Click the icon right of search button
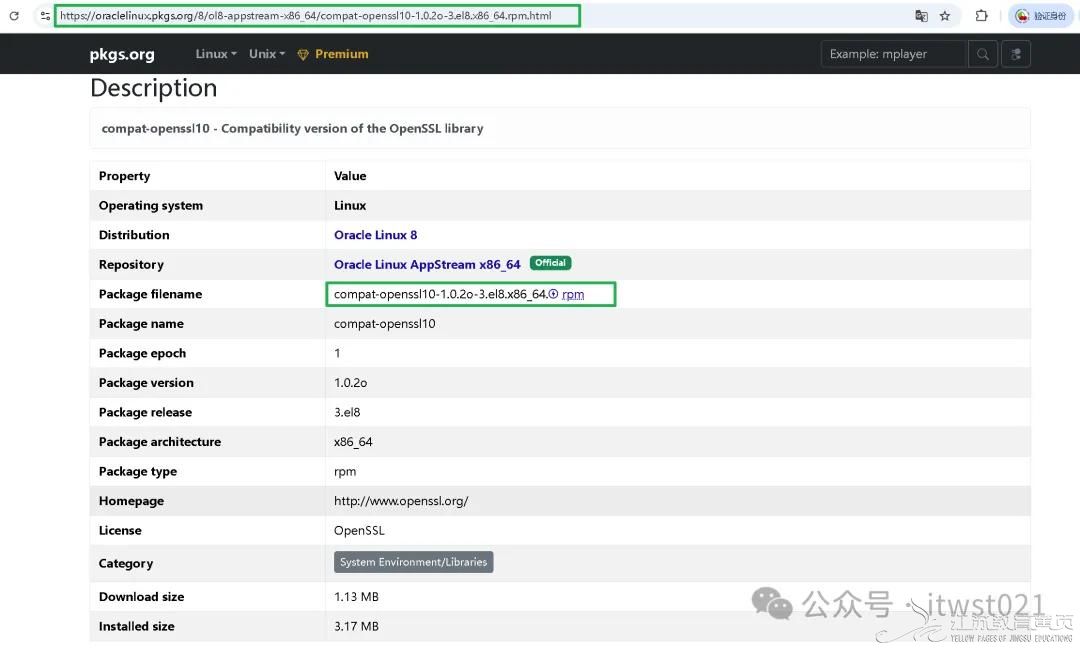Image resolution: width=1080 pixels, height=648 pixels. (x=1016, y=54)
